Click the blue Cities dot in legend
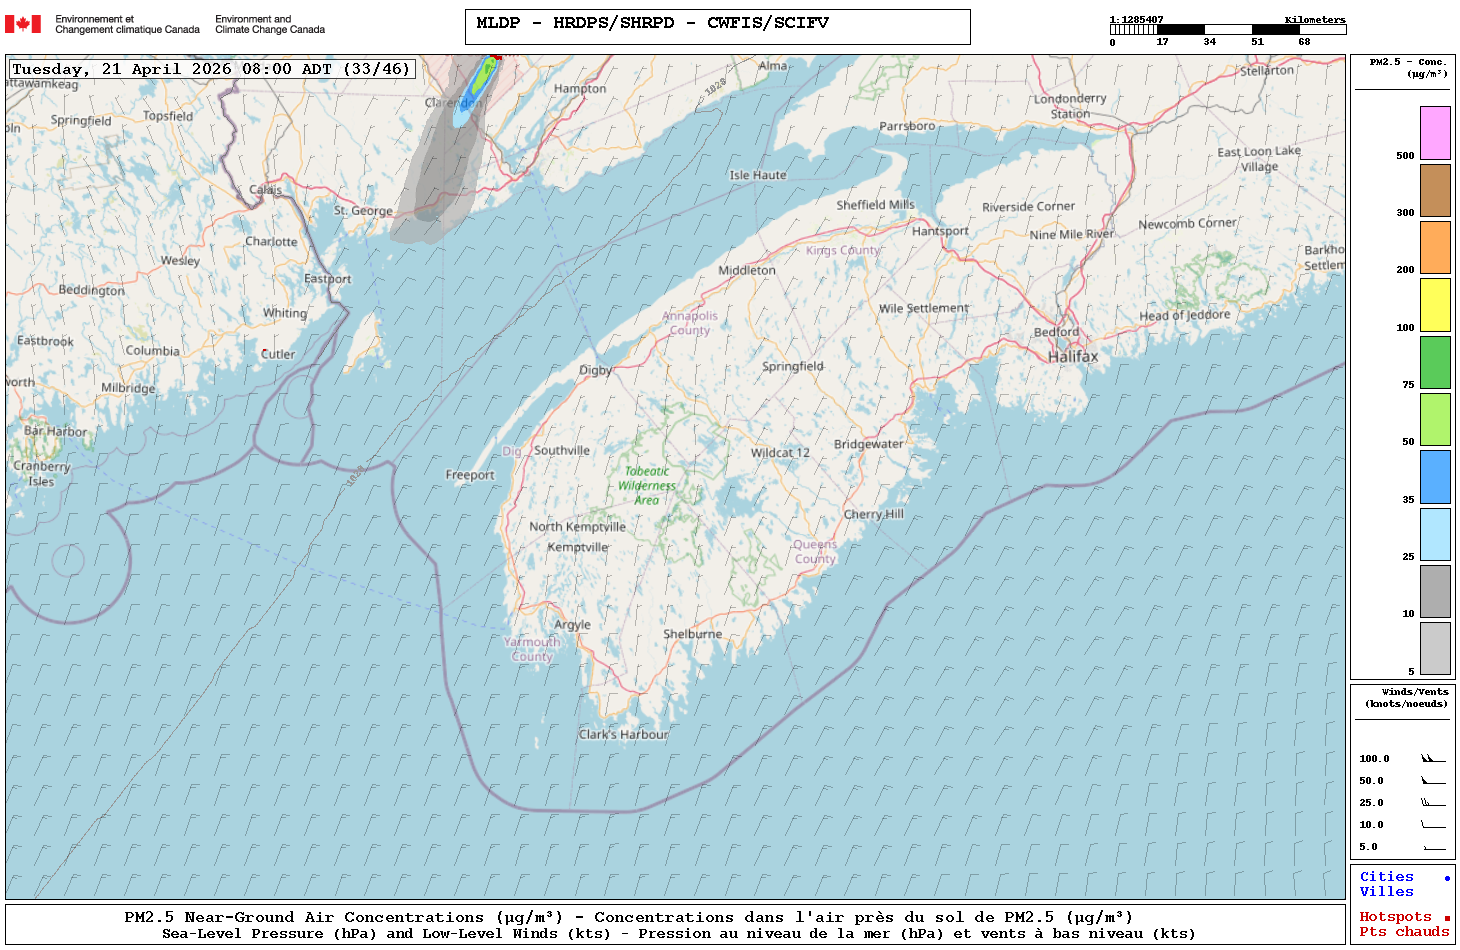 pyautogui.click(x=1446, y=878)
